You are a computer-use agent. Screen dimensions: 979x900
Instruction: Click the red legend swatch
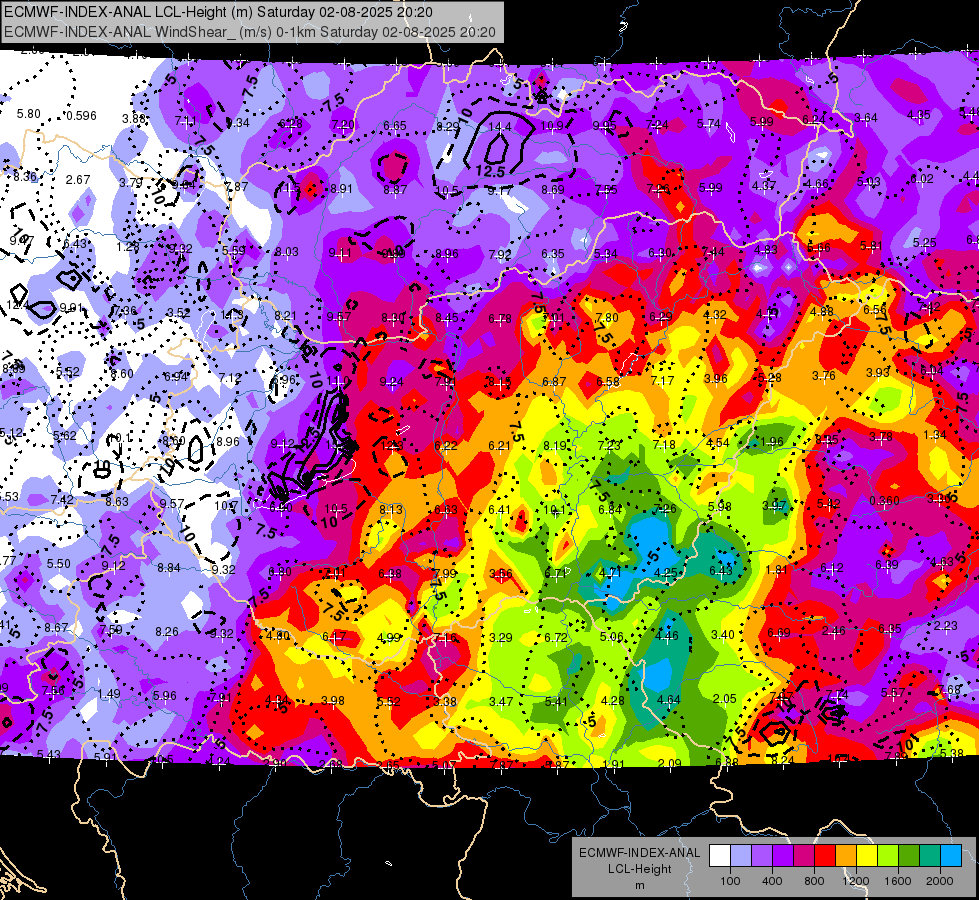(x=825, y=856)
